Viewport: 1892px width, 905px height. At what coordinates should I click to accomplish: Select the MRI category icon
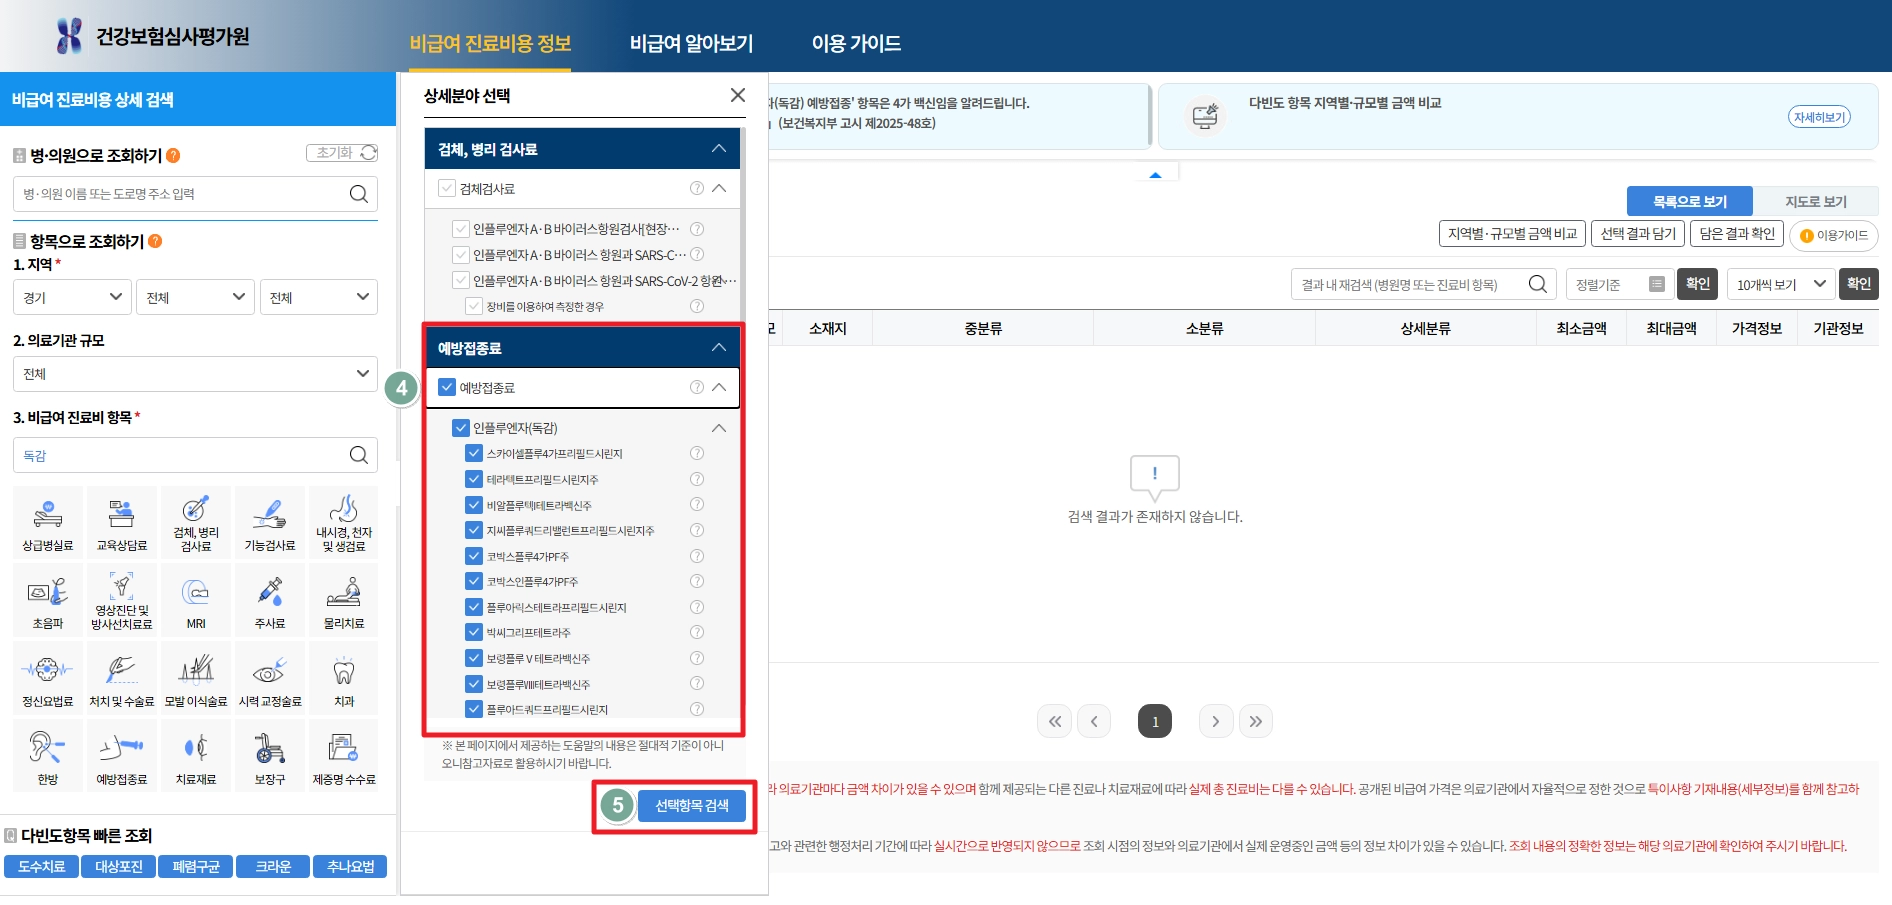pos(195,598)
